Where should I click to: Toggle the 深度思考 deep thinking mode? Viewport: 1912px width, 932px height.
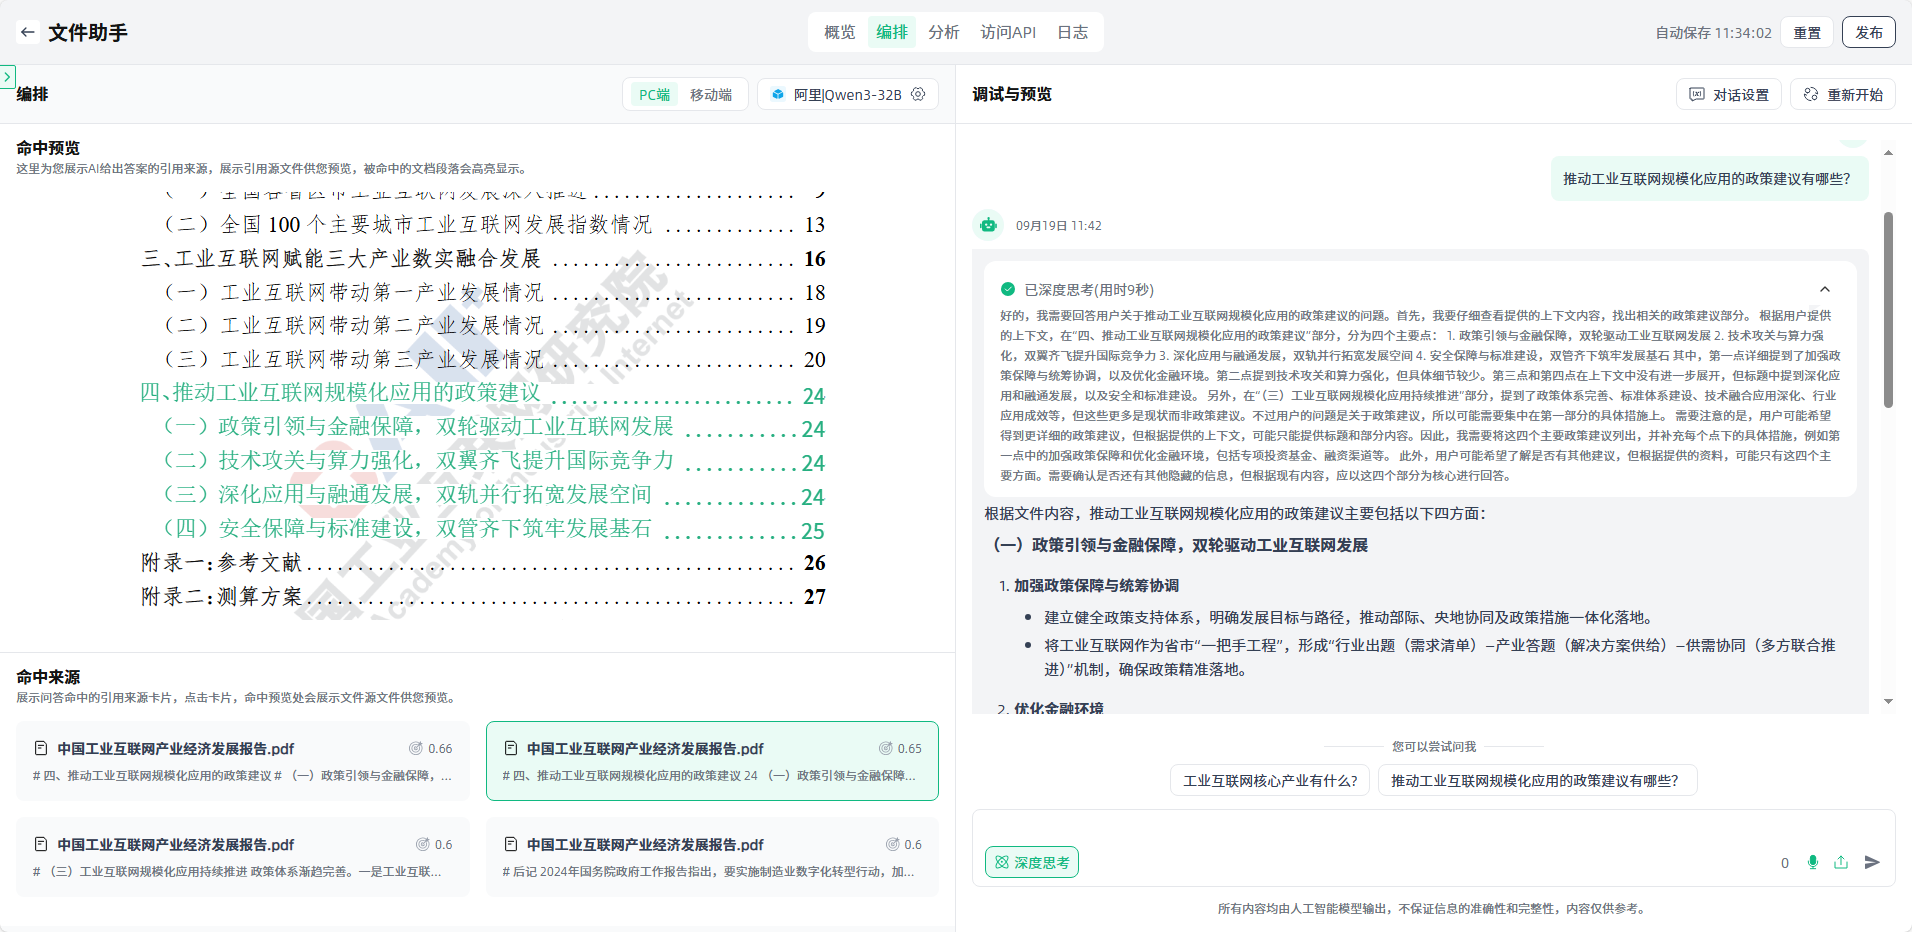[1032, 862]
